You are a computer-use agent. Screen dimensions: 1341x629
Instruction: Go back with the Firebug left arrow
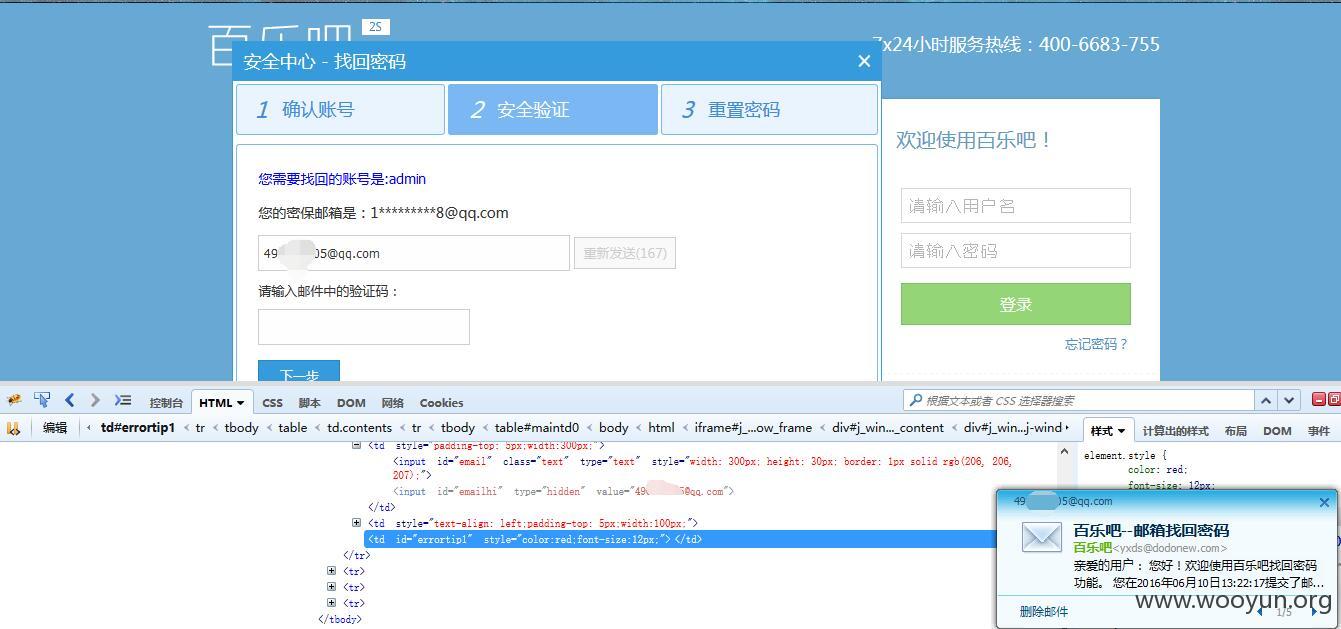(x=69, y=400)
